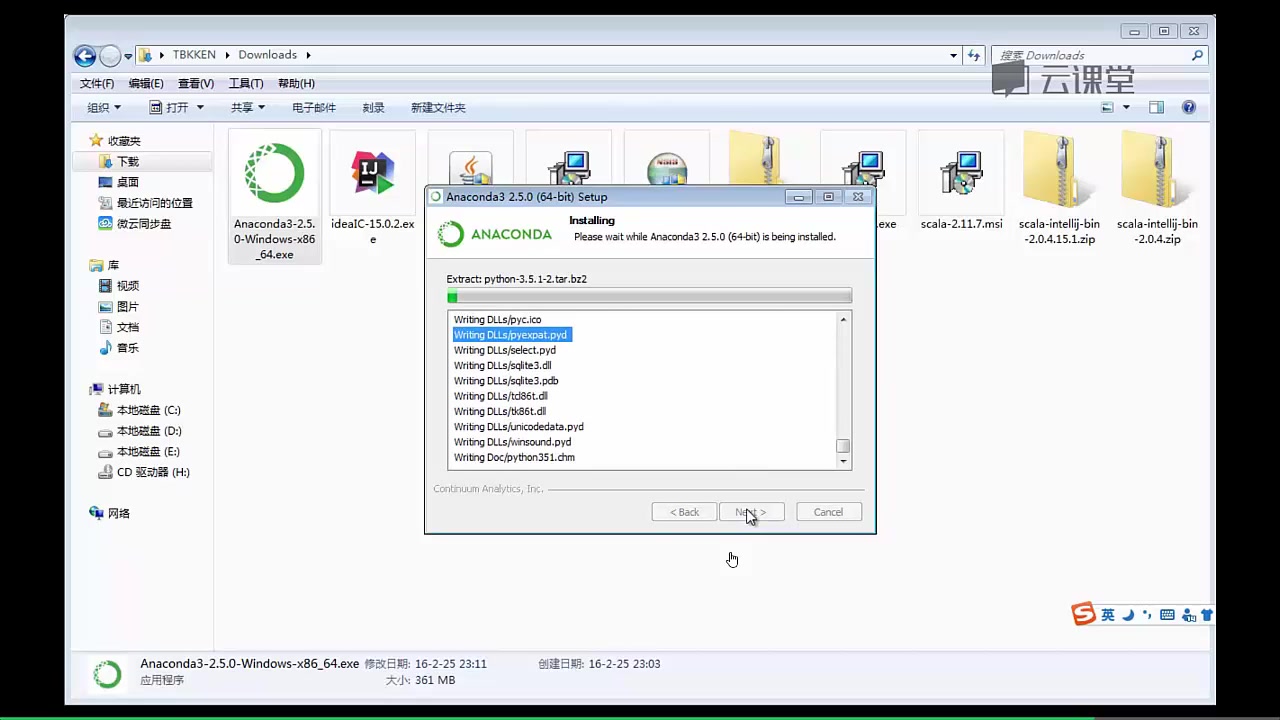Click the TBKKEN breadcrumb in address bar
The height and width of the screenshot is (720, 1280).
[x=194, y=55]
